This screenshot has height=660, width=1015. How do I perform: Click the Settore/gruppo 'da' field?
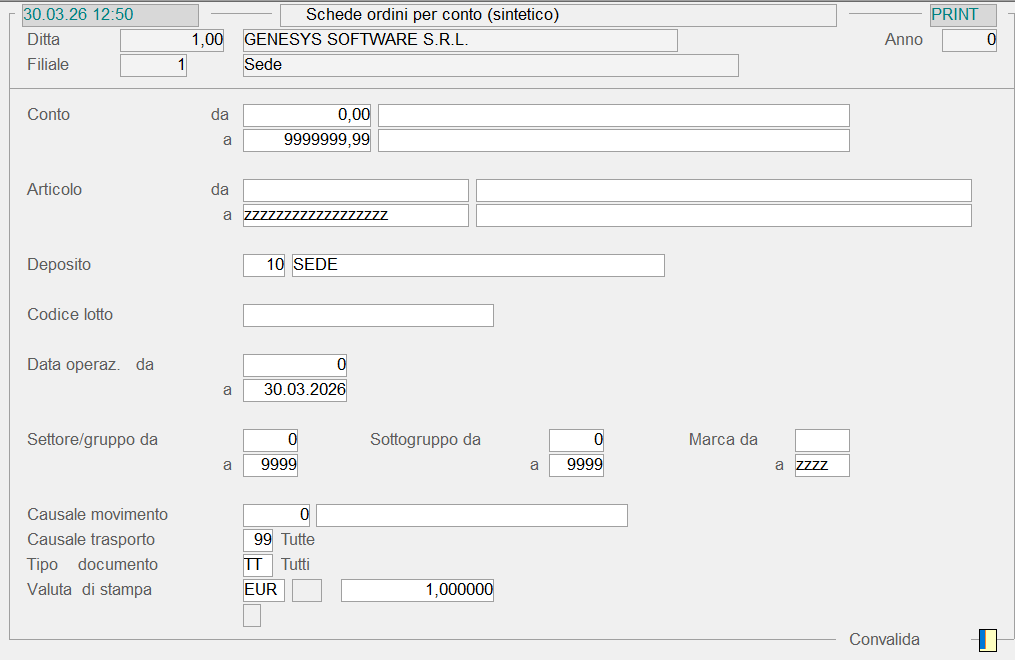(271, 440)
